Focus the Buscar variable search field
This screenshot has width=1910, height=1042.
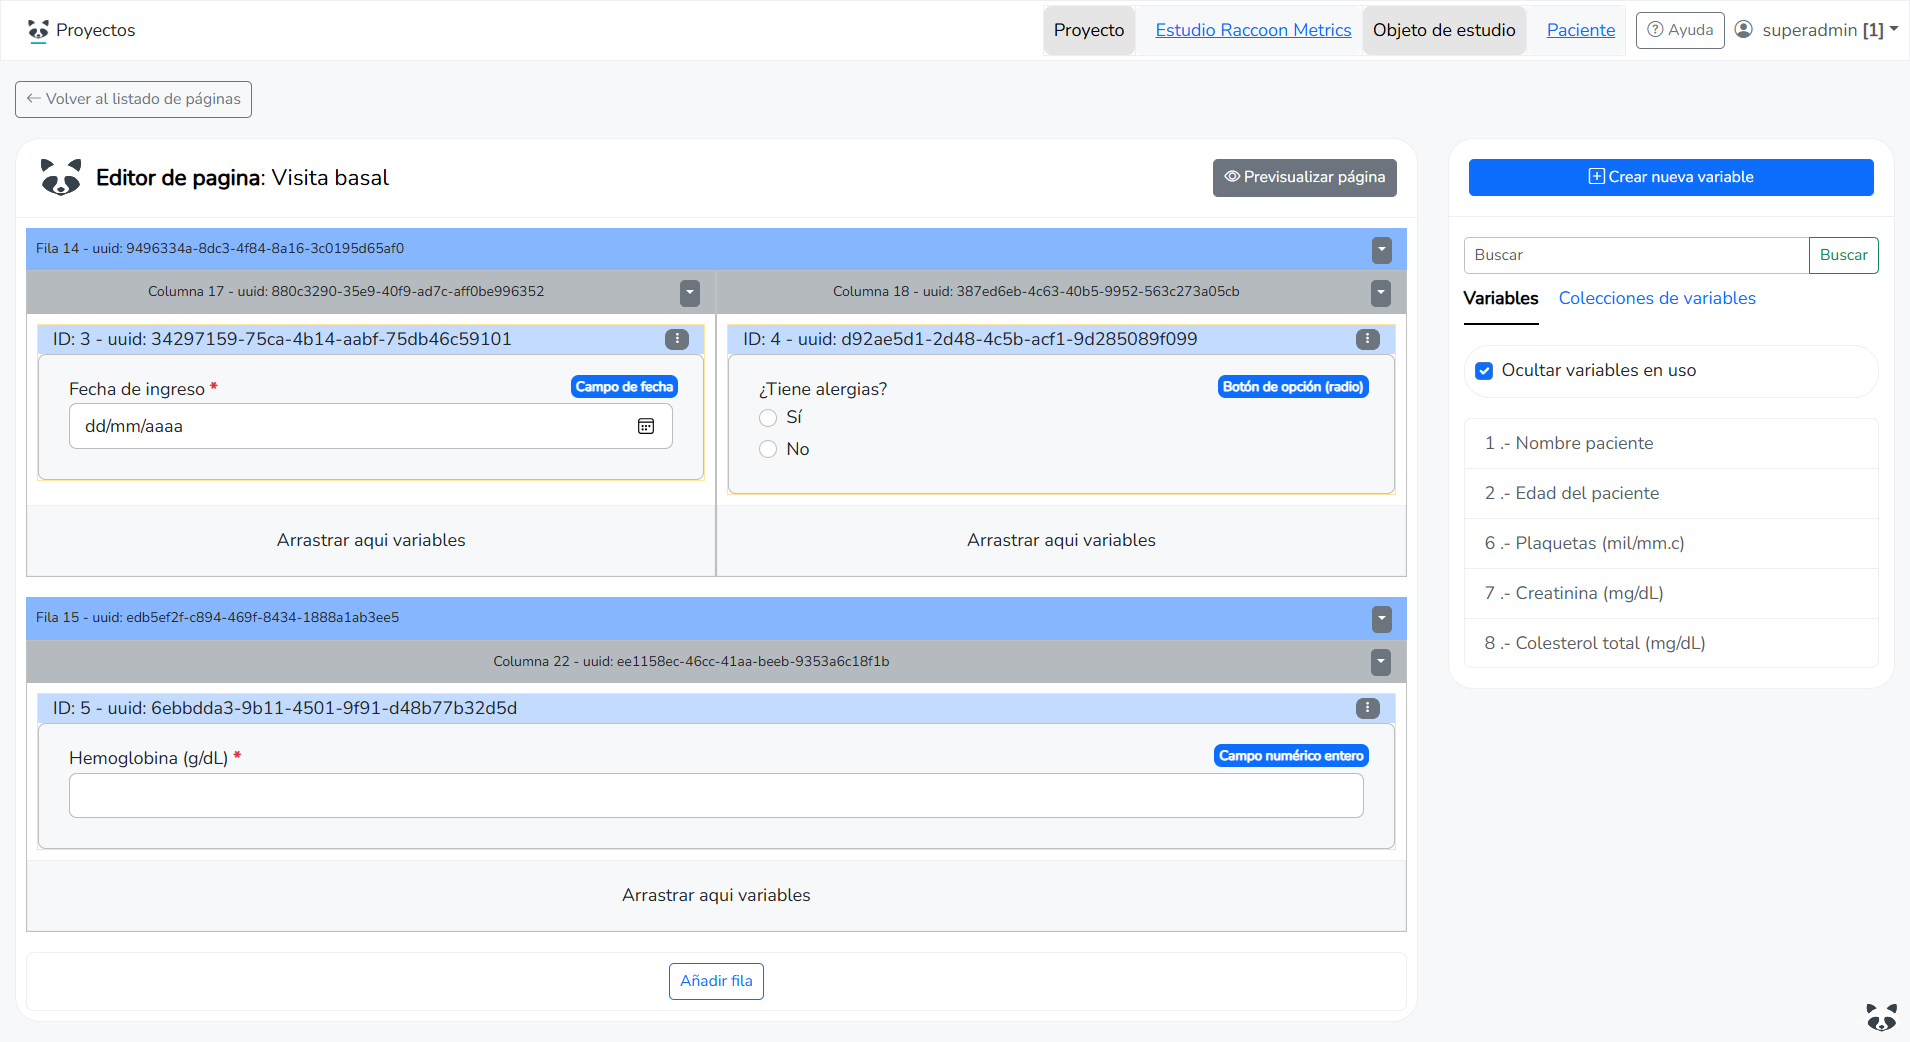tap(1636, 255)
